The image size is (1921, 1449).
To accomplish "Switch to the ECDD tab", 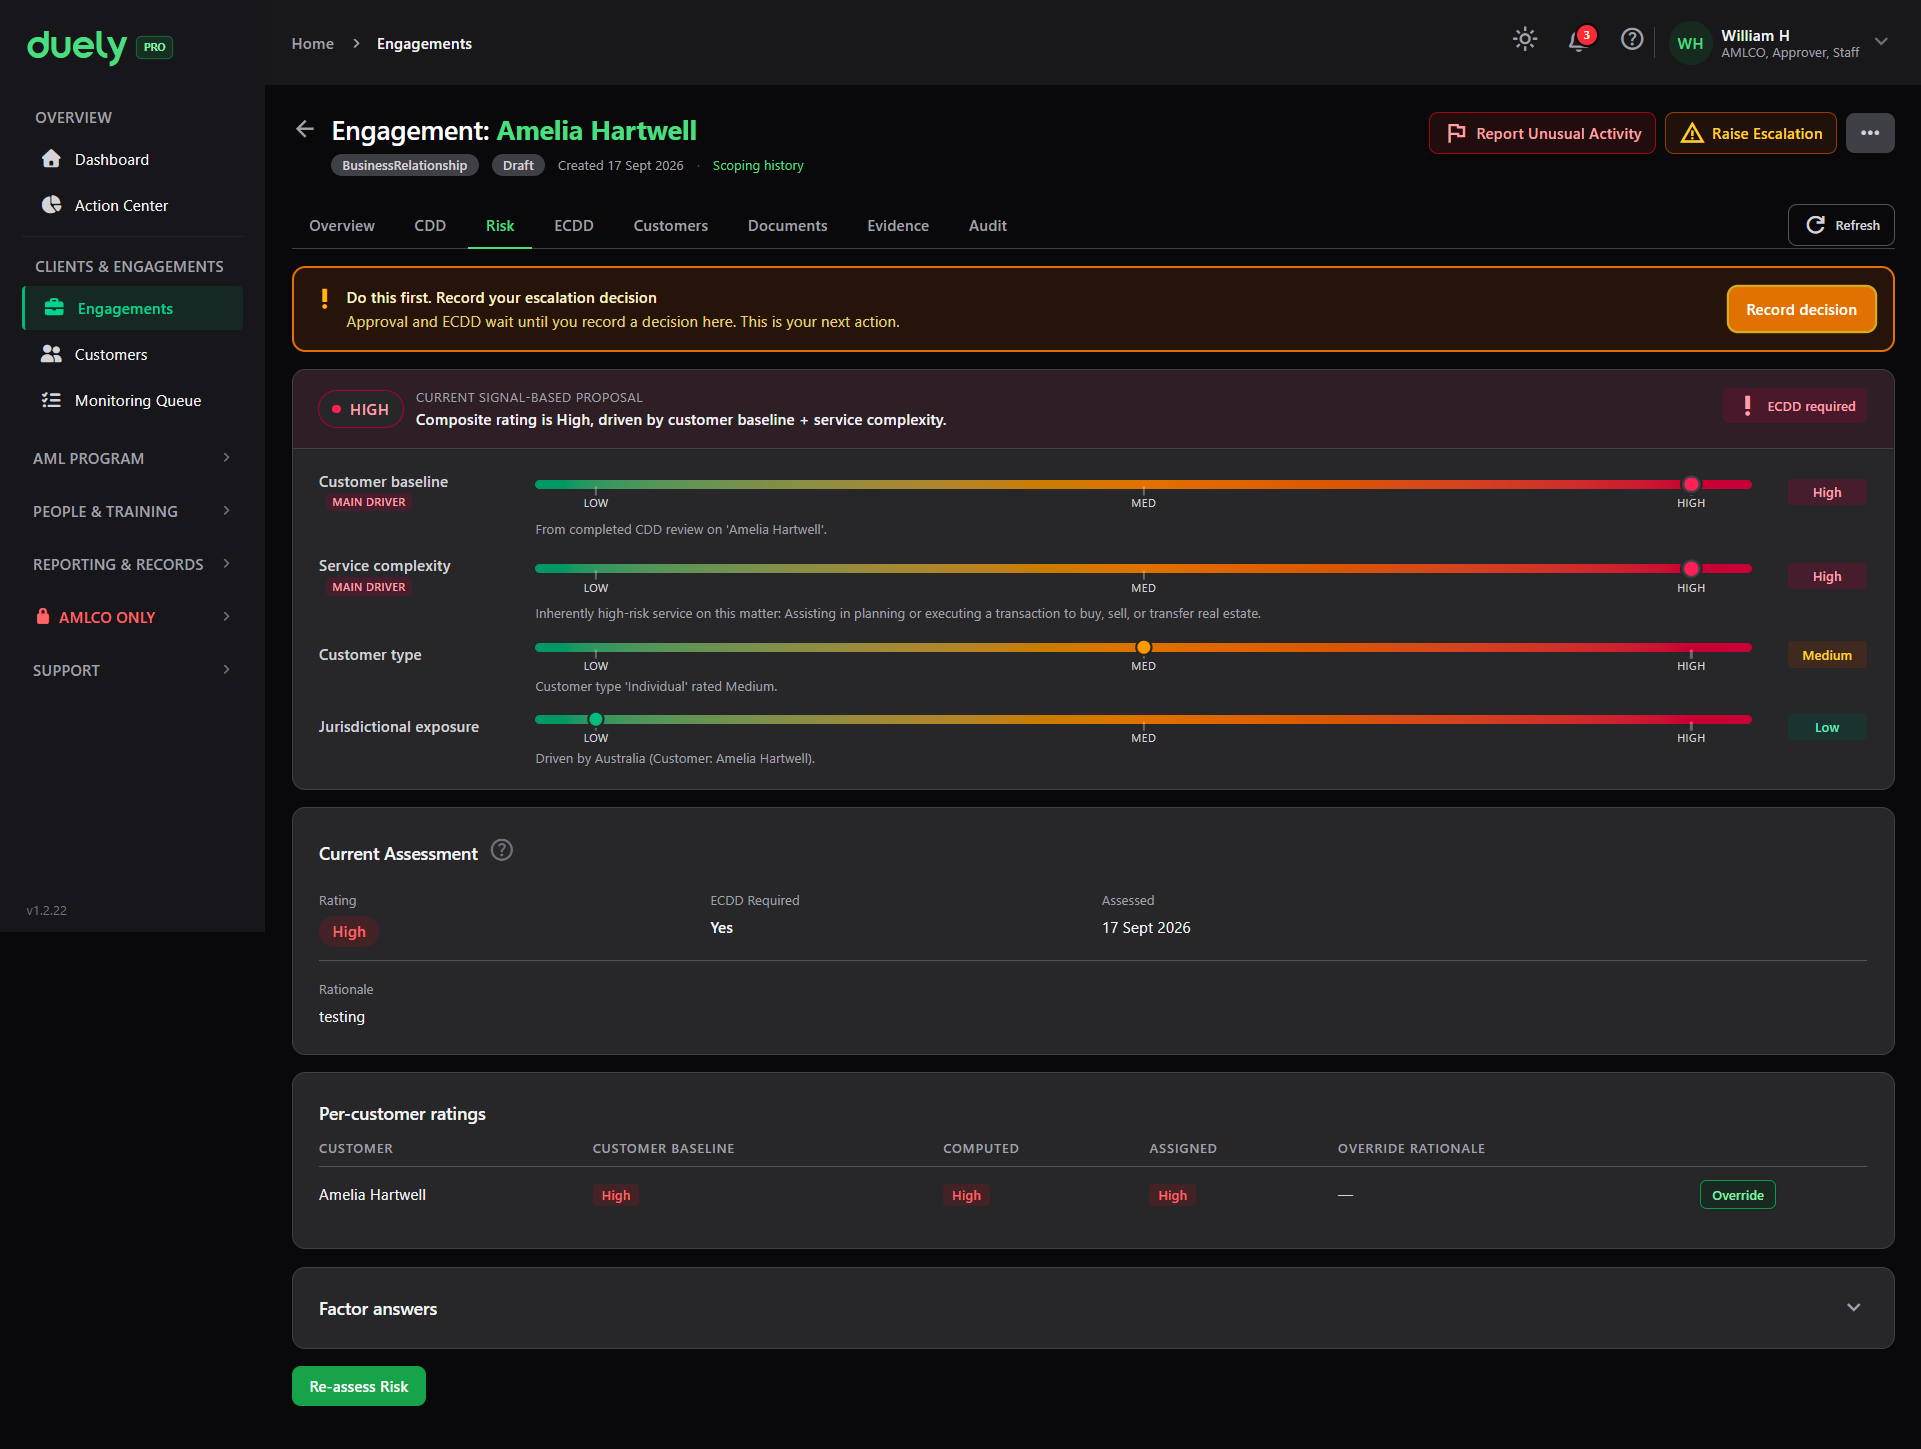I will click(574, 226).
